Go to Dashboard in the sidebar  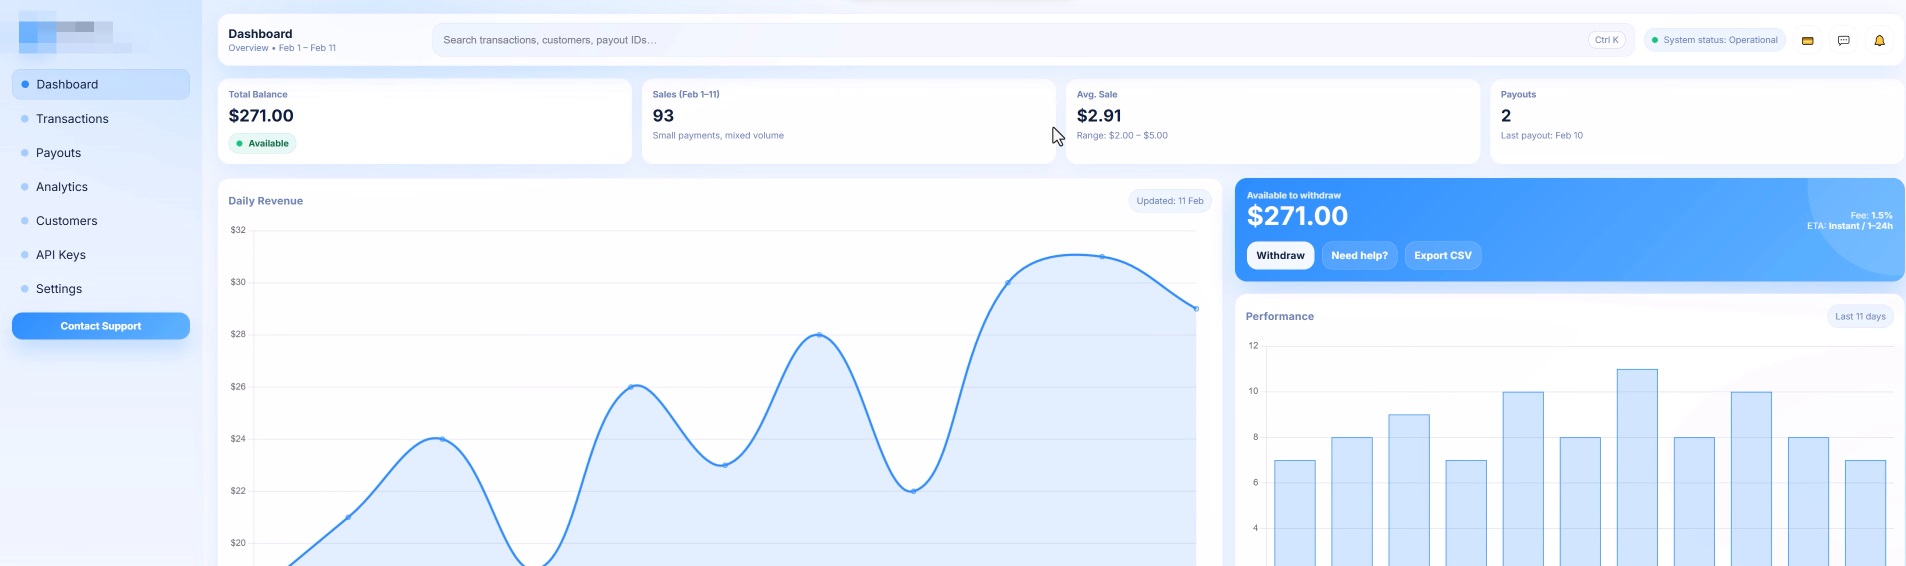(101, 85)
